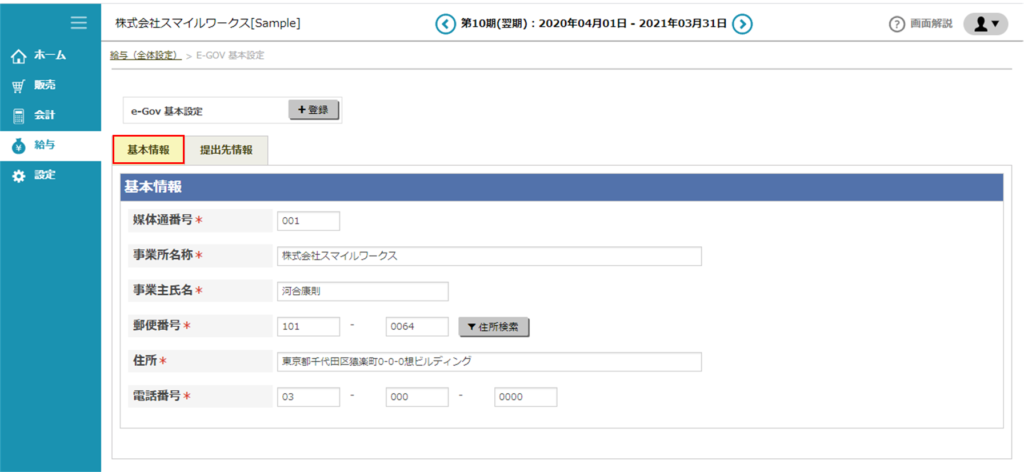Click the E-GOV 基本設定 breadcrumb text
1024x472 pixels.
[x=230, y=55]
